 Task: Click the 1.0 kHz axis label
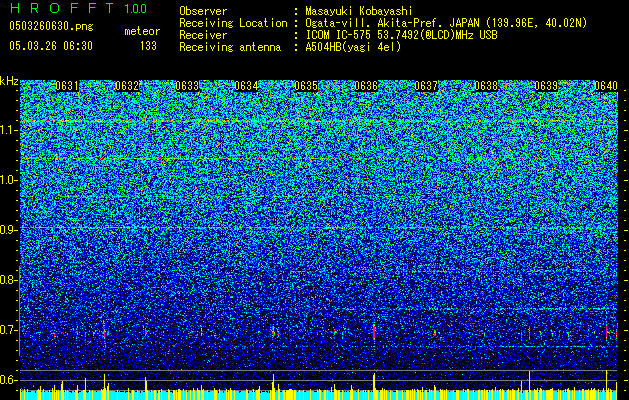[x=8, y=180]
